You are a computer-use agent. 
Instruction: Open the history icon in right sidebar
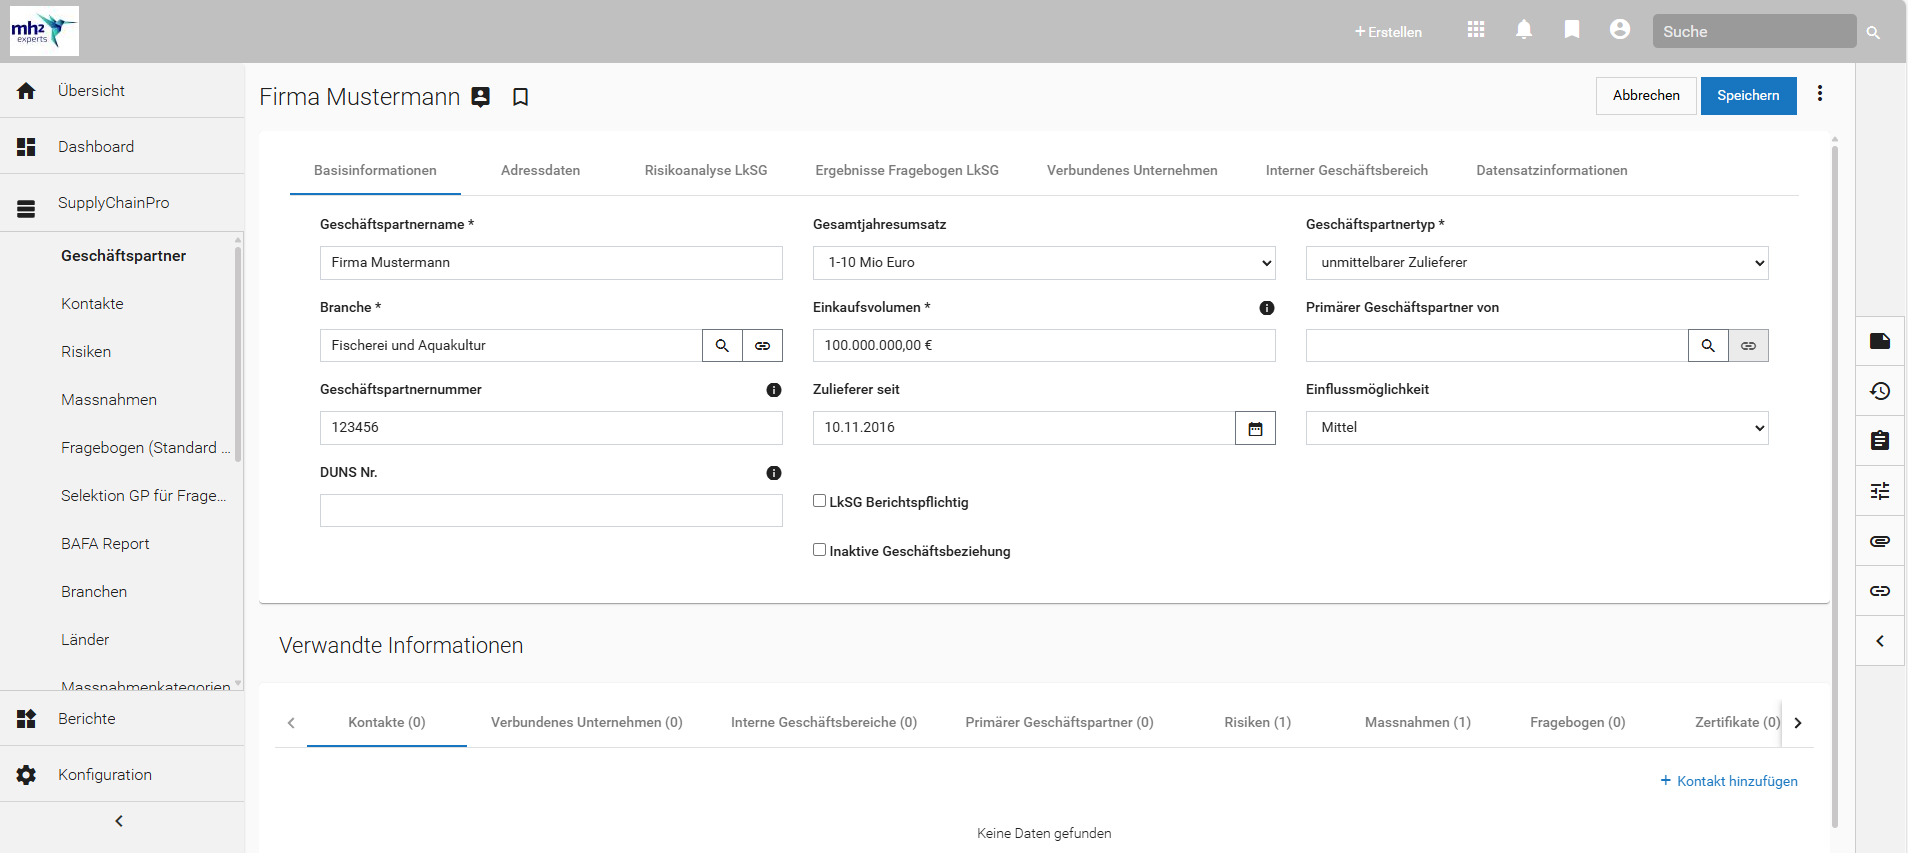(x=1880, y=391)
